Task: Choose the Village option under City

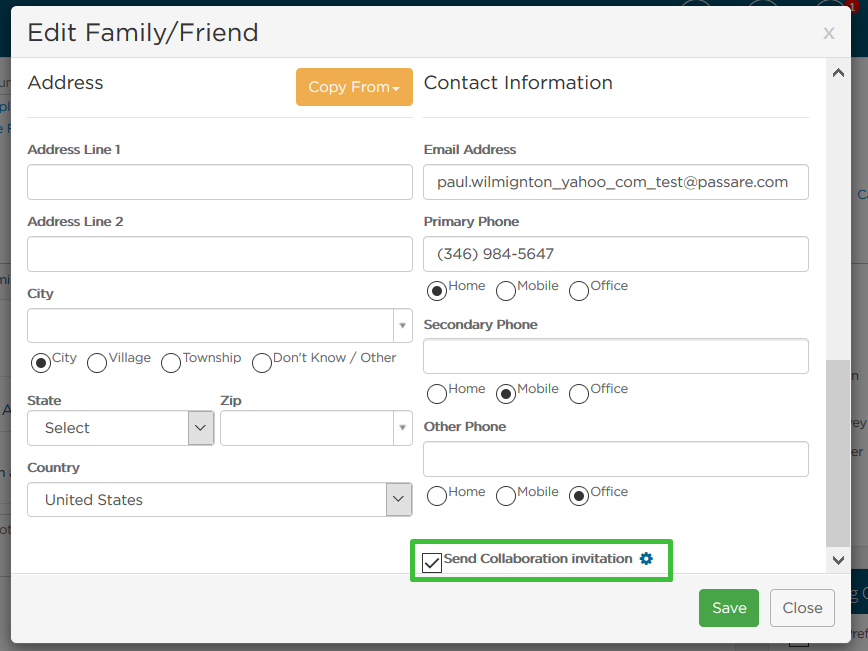Action: pyautogui.click(x=96, y=363)
